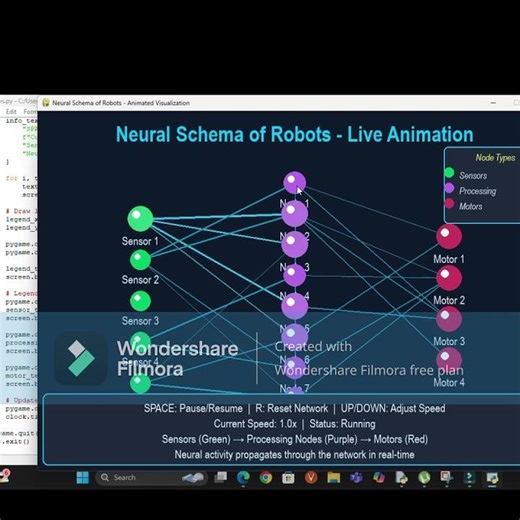520x520 pixels.
Task: Click the green Sensor 2 node
Action: click(140, 260)
